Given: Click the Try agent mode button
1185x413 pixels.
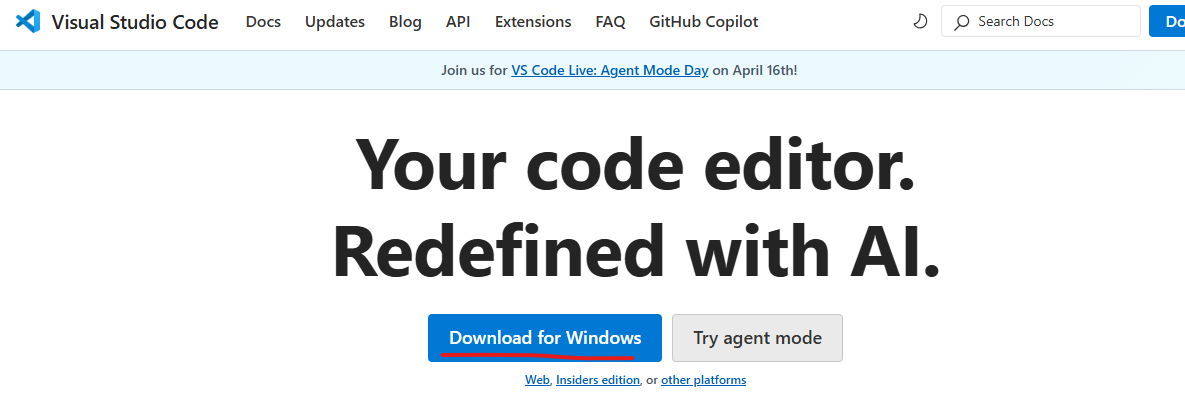Looking at the screenshot, I should (757, 337).
